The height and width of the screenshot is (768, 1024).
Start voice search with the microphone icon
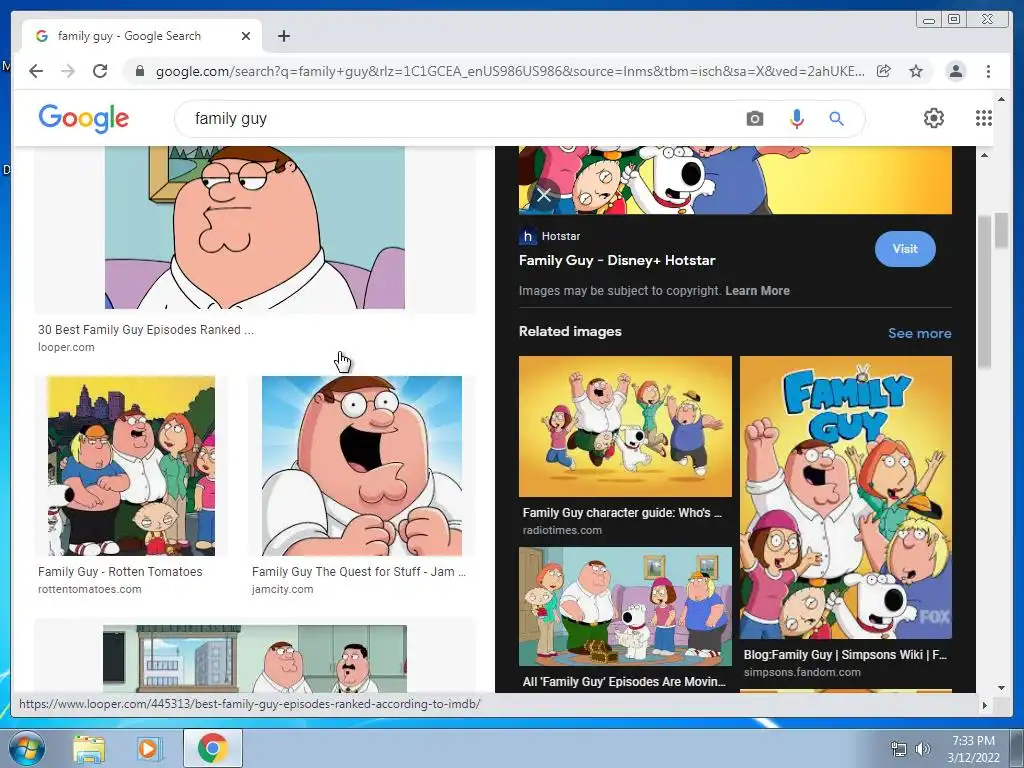[796, 118]
